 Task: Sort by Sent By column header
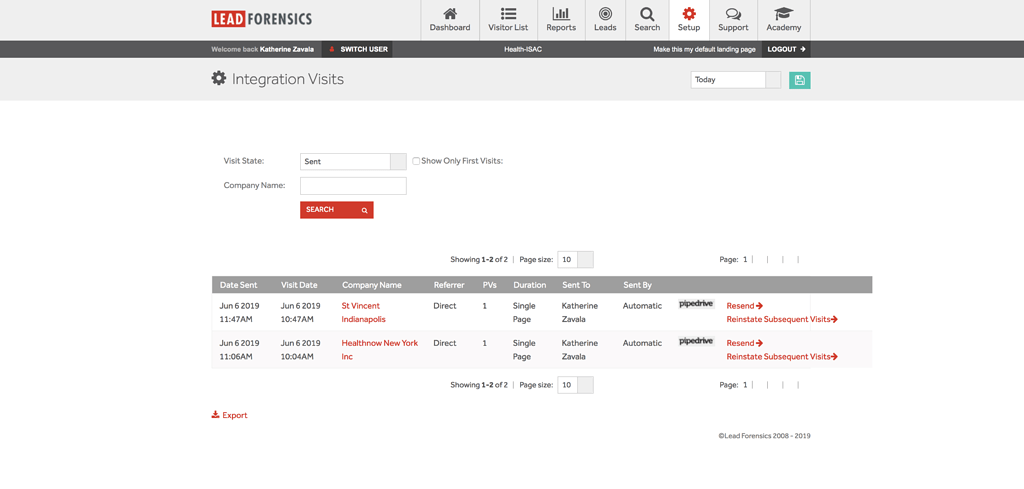tap(637, 285)
